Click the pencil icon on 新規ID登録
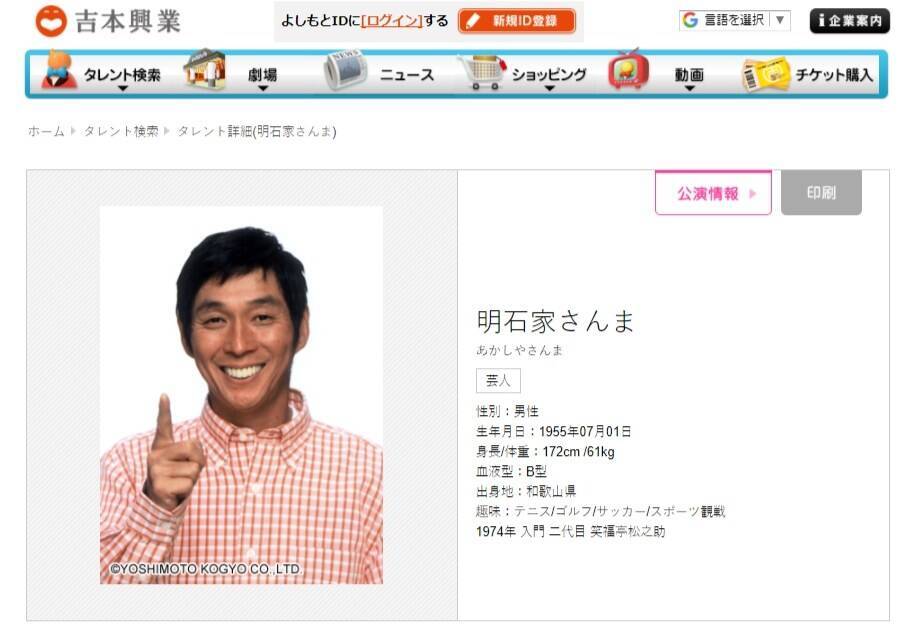Screen dimensions: 904x627 coord(473,21)
